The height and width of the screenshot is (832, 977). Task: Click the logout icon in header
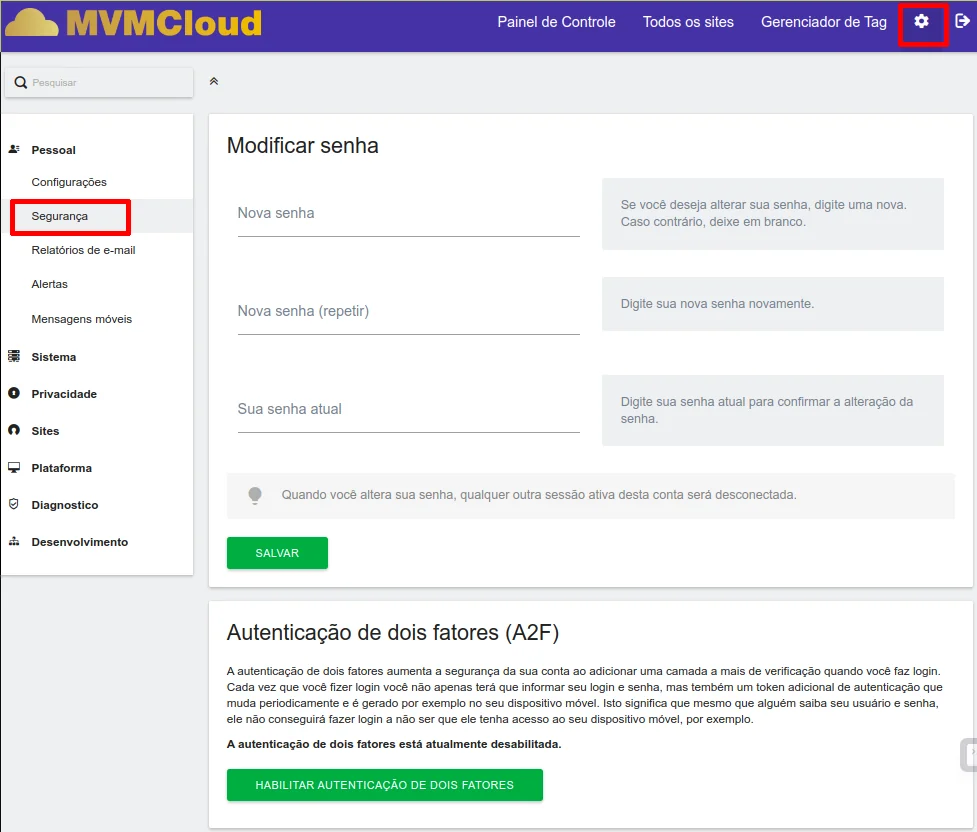pyautogui.click(x=962, y=22)
